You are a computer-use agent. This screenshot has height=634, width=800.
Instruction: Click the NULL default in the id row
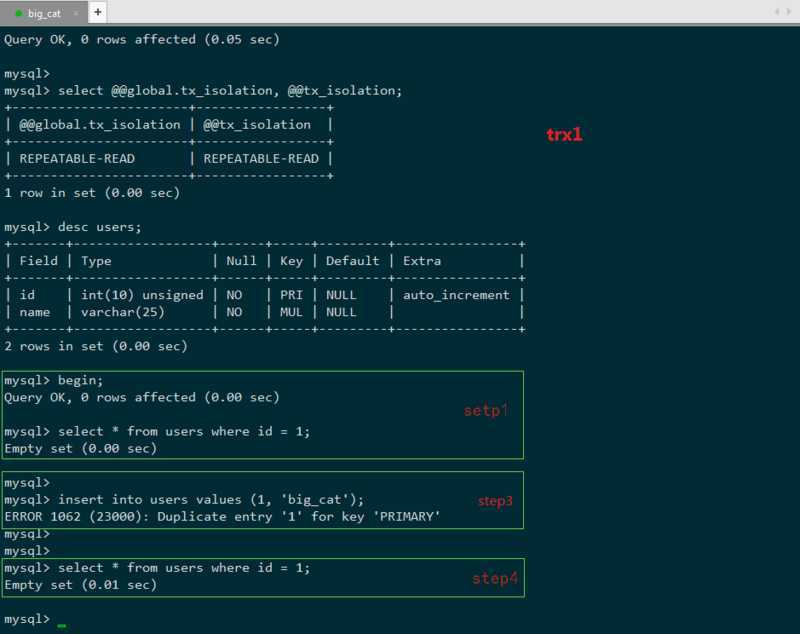click(x=341, y=295)
